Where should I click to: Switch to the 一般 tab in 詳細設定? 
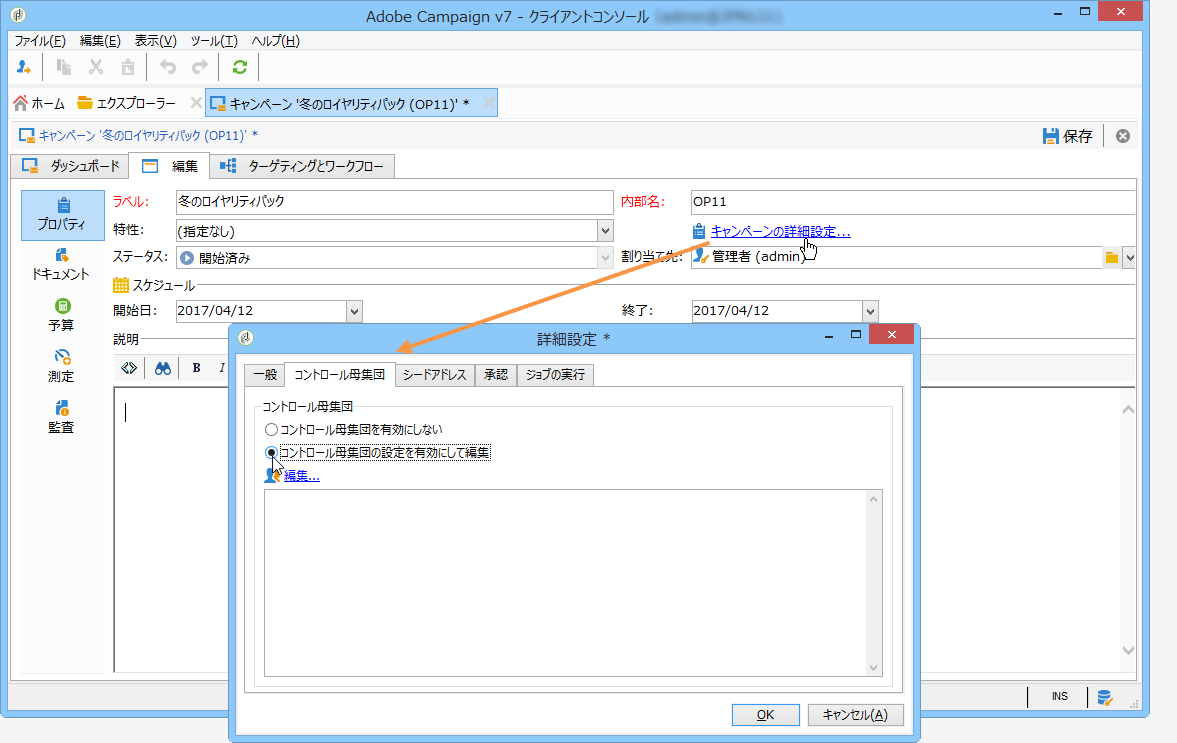[x=265, y=375]
